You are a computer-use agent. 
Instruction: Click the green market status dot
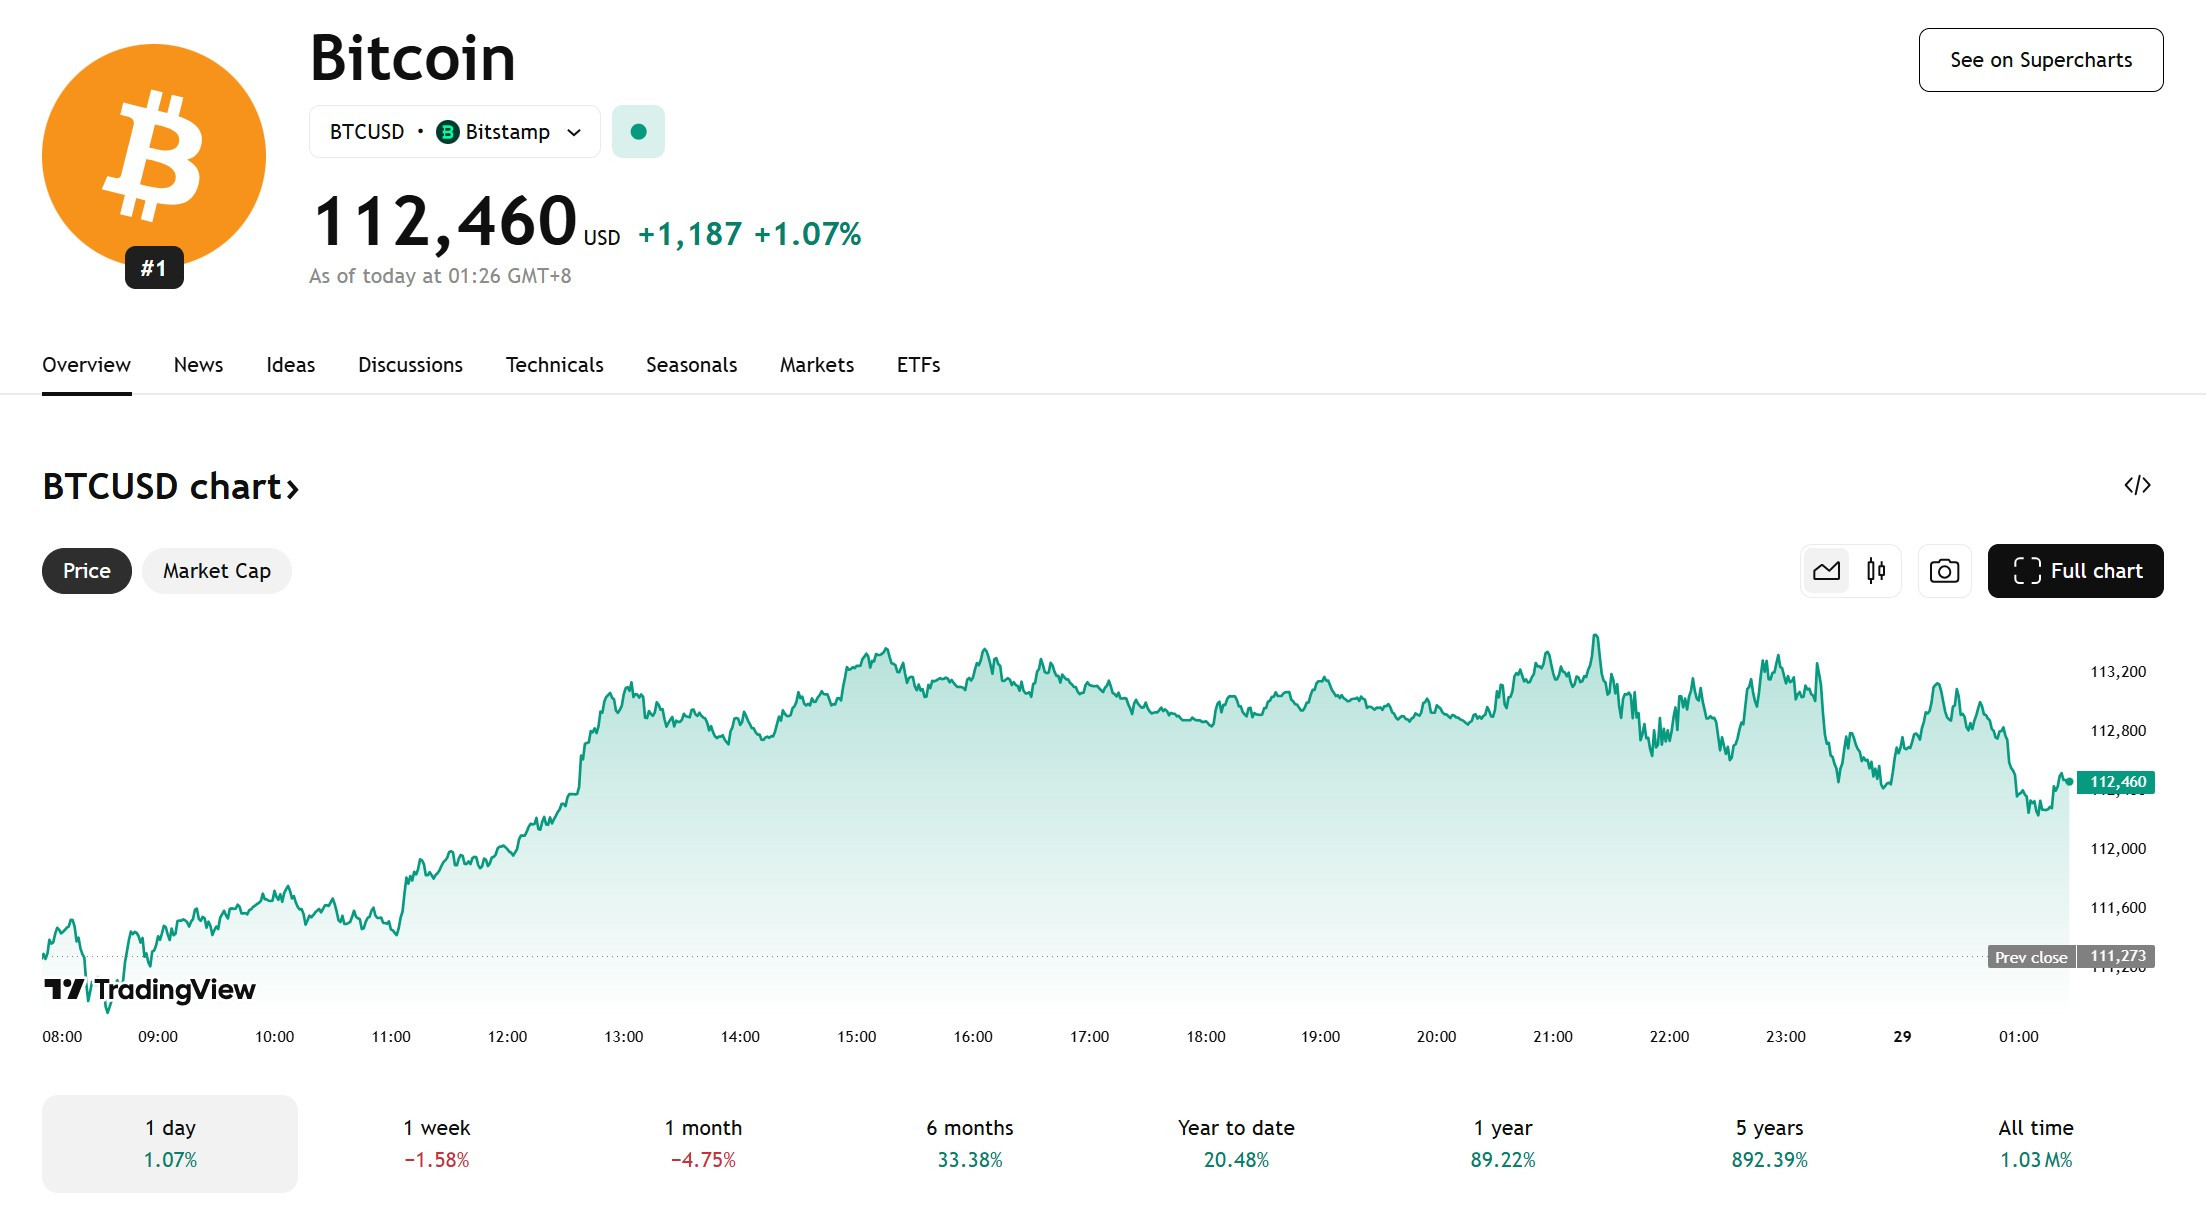(638, 131)
